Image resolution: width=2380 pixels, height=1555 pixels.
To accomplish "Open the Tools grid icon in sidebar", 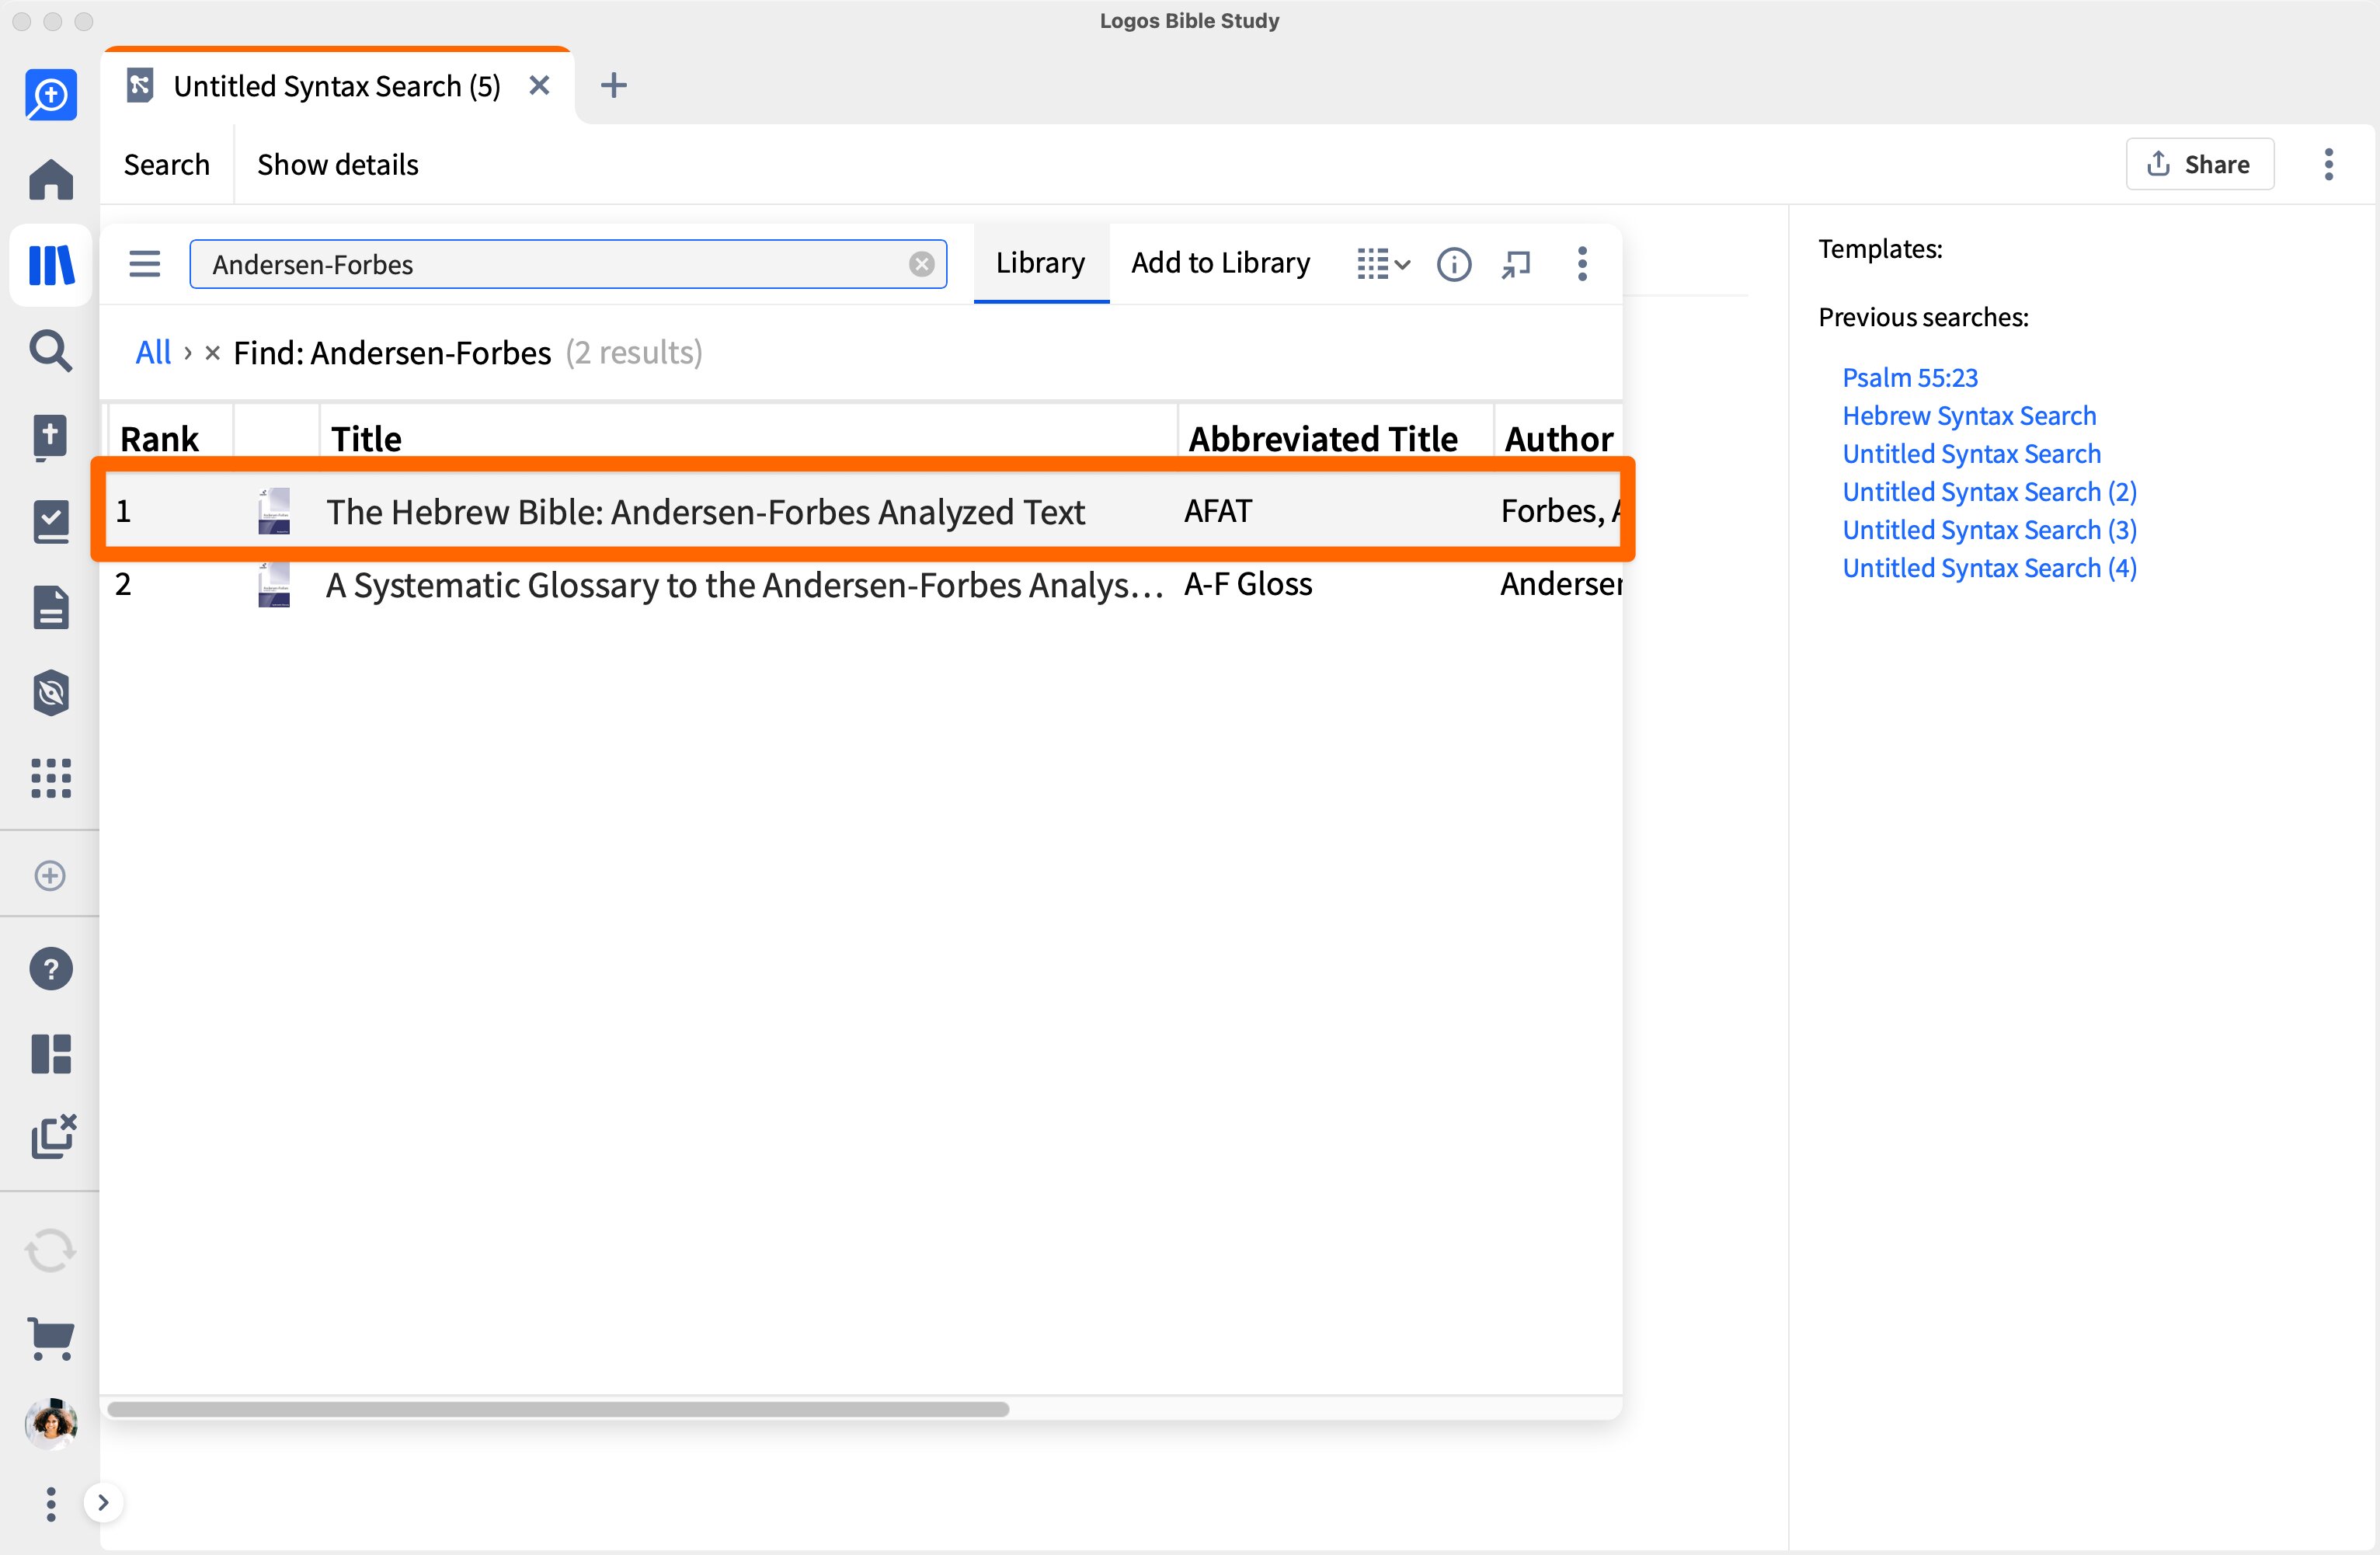I will [x=51, y=778].
